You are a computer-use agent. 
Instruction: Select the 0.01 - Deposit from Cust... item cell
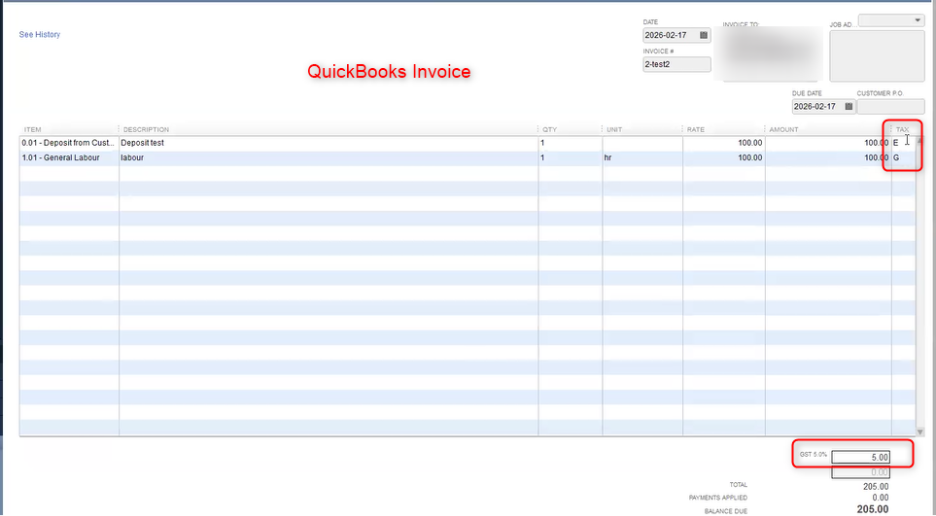pos(69,143)
